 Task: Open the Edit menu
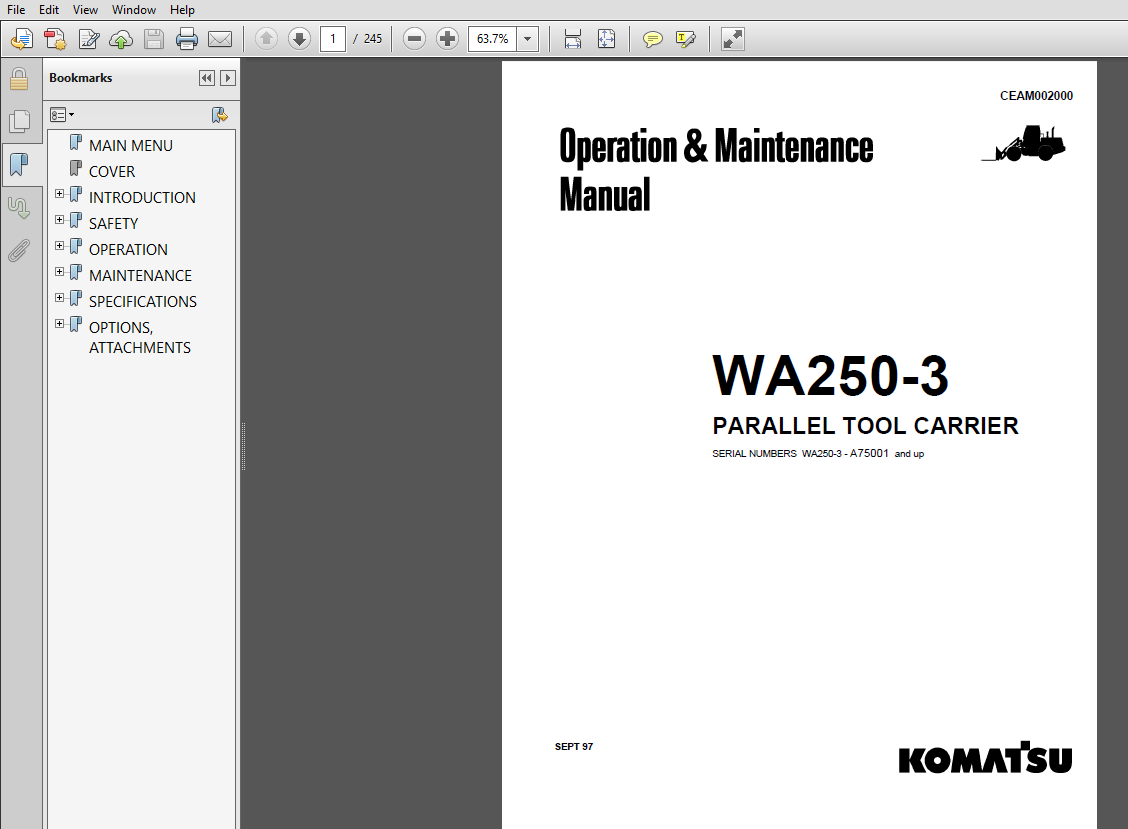click(49, 9)
